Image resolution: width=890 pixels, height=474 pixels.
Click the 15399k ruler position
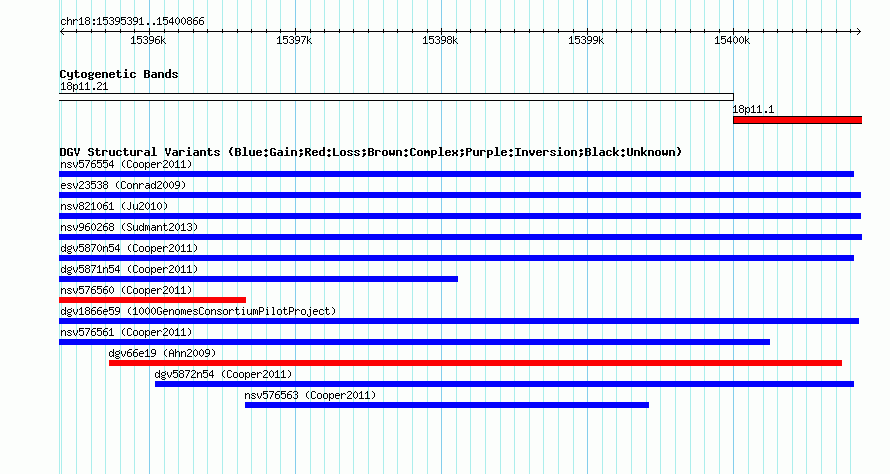pos(586,40)
